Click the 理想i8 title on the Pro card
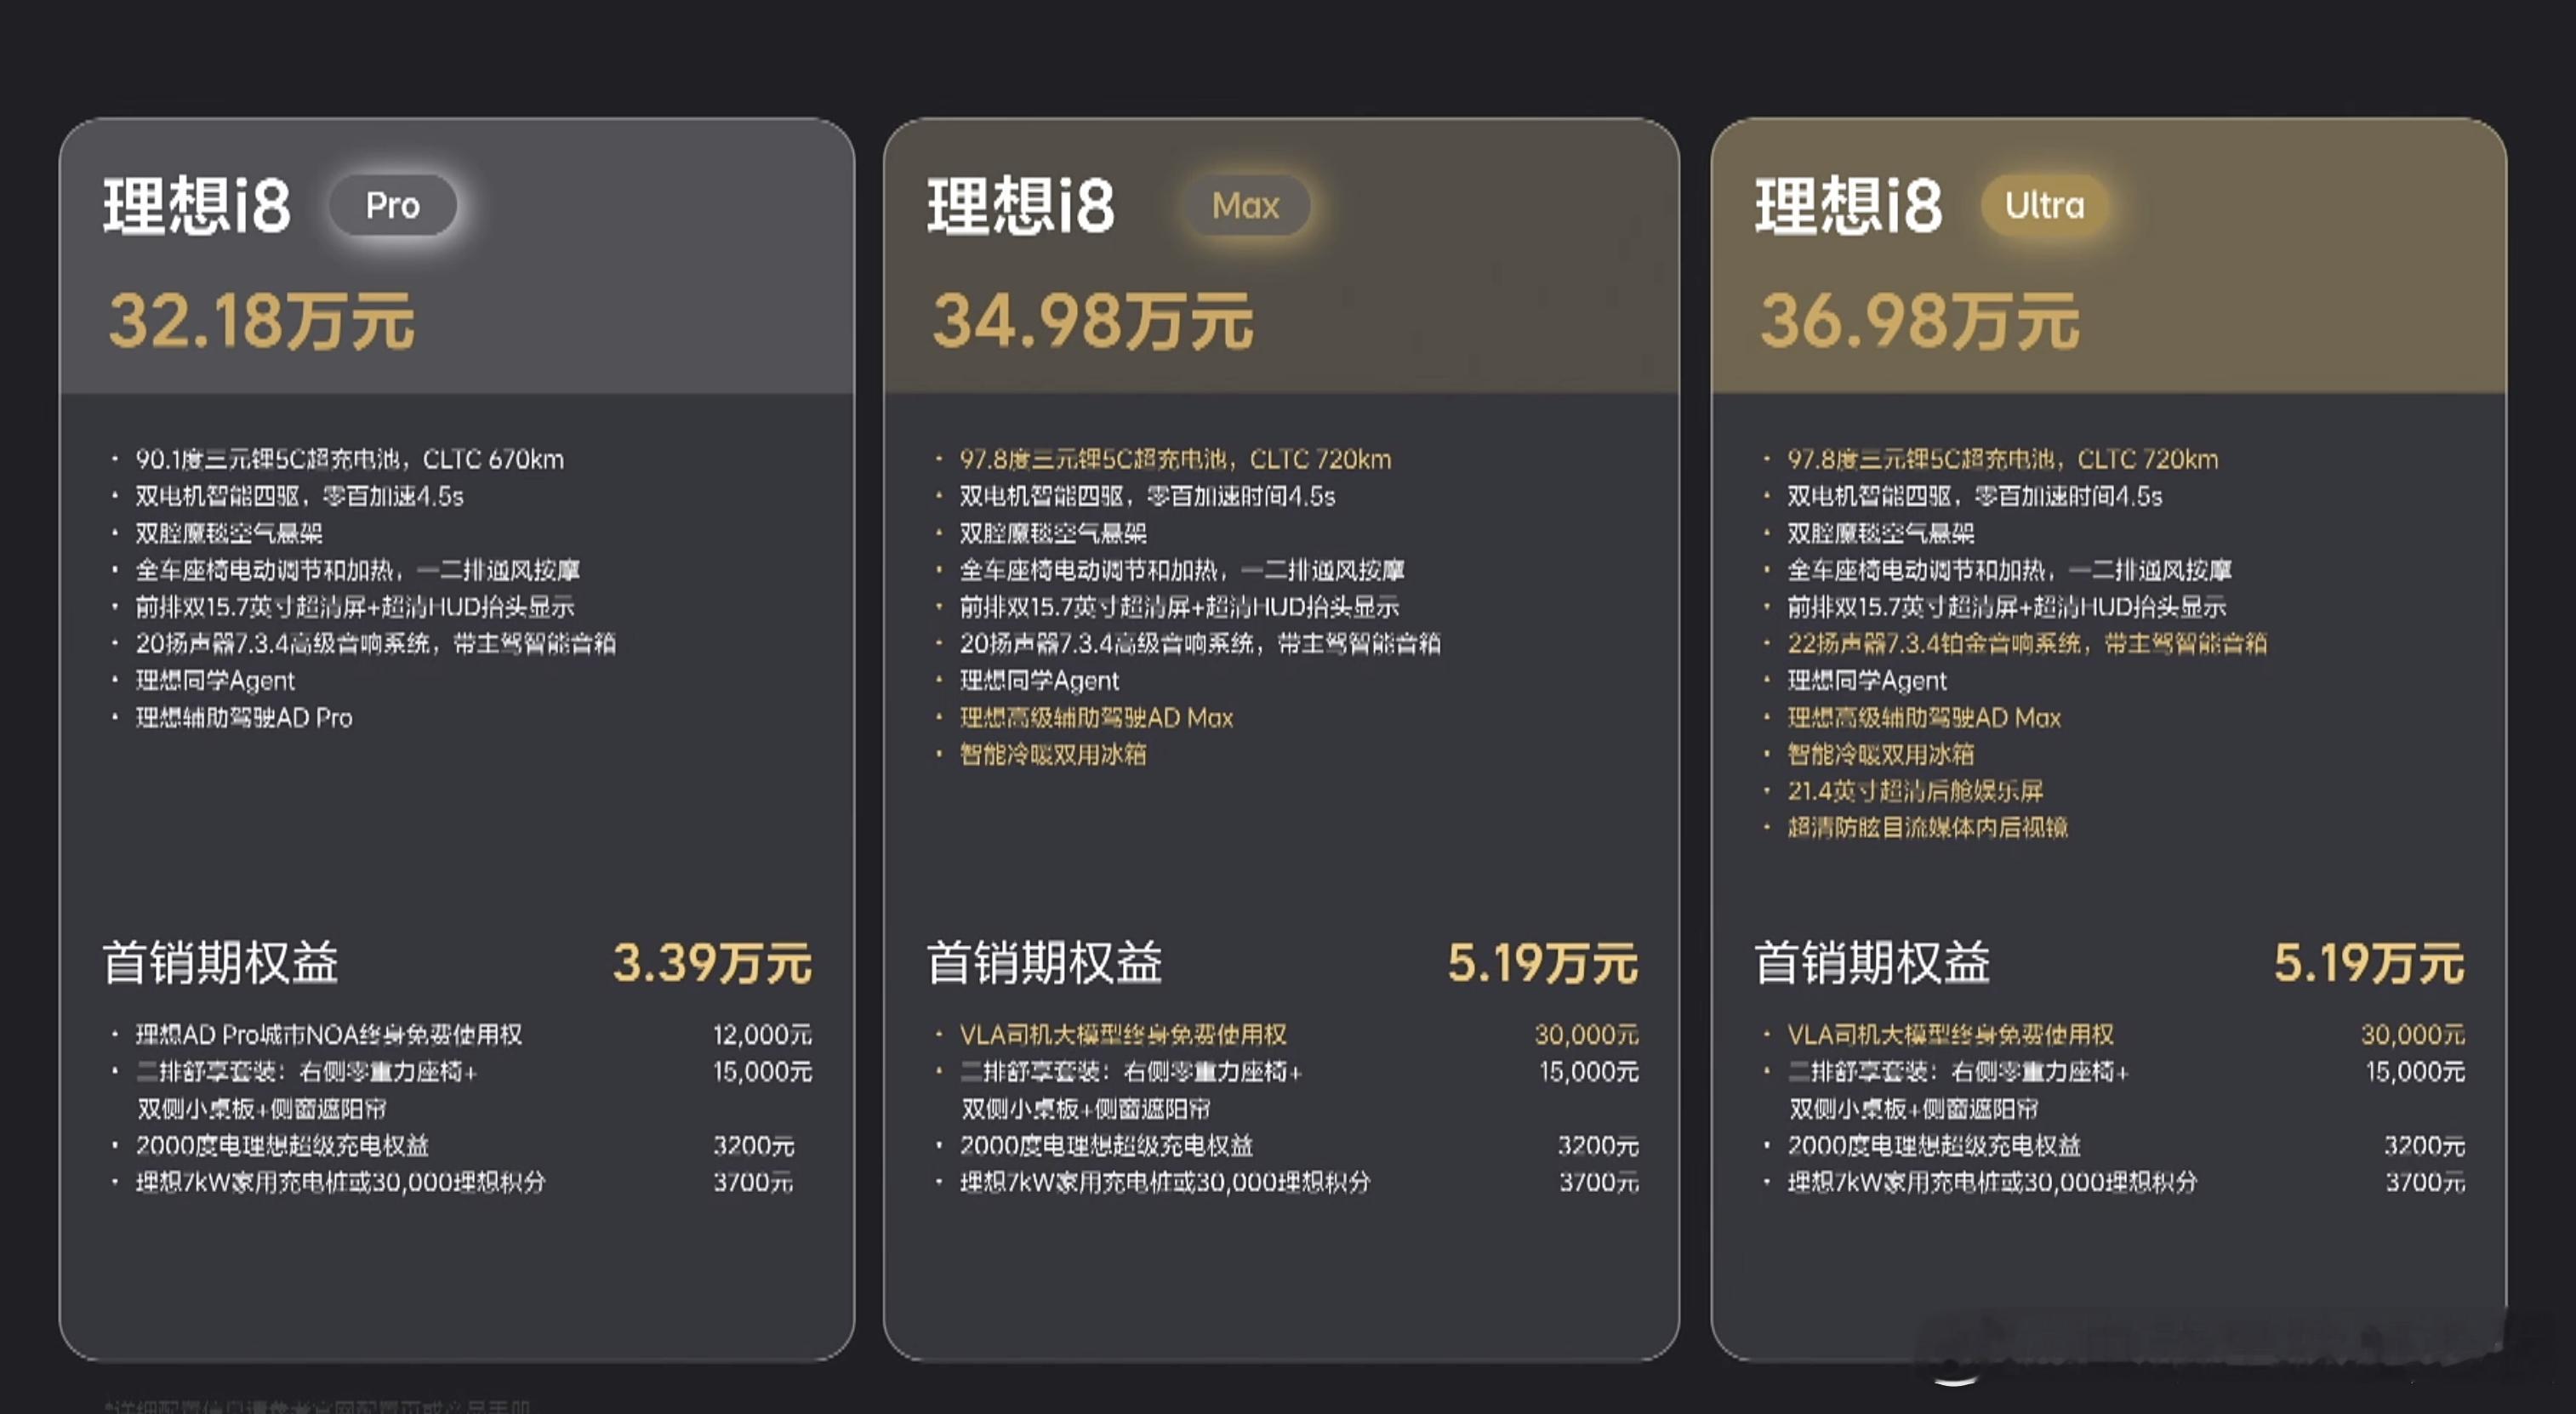This screenshot has width=2576, height=1414. [x=197, y=206]
